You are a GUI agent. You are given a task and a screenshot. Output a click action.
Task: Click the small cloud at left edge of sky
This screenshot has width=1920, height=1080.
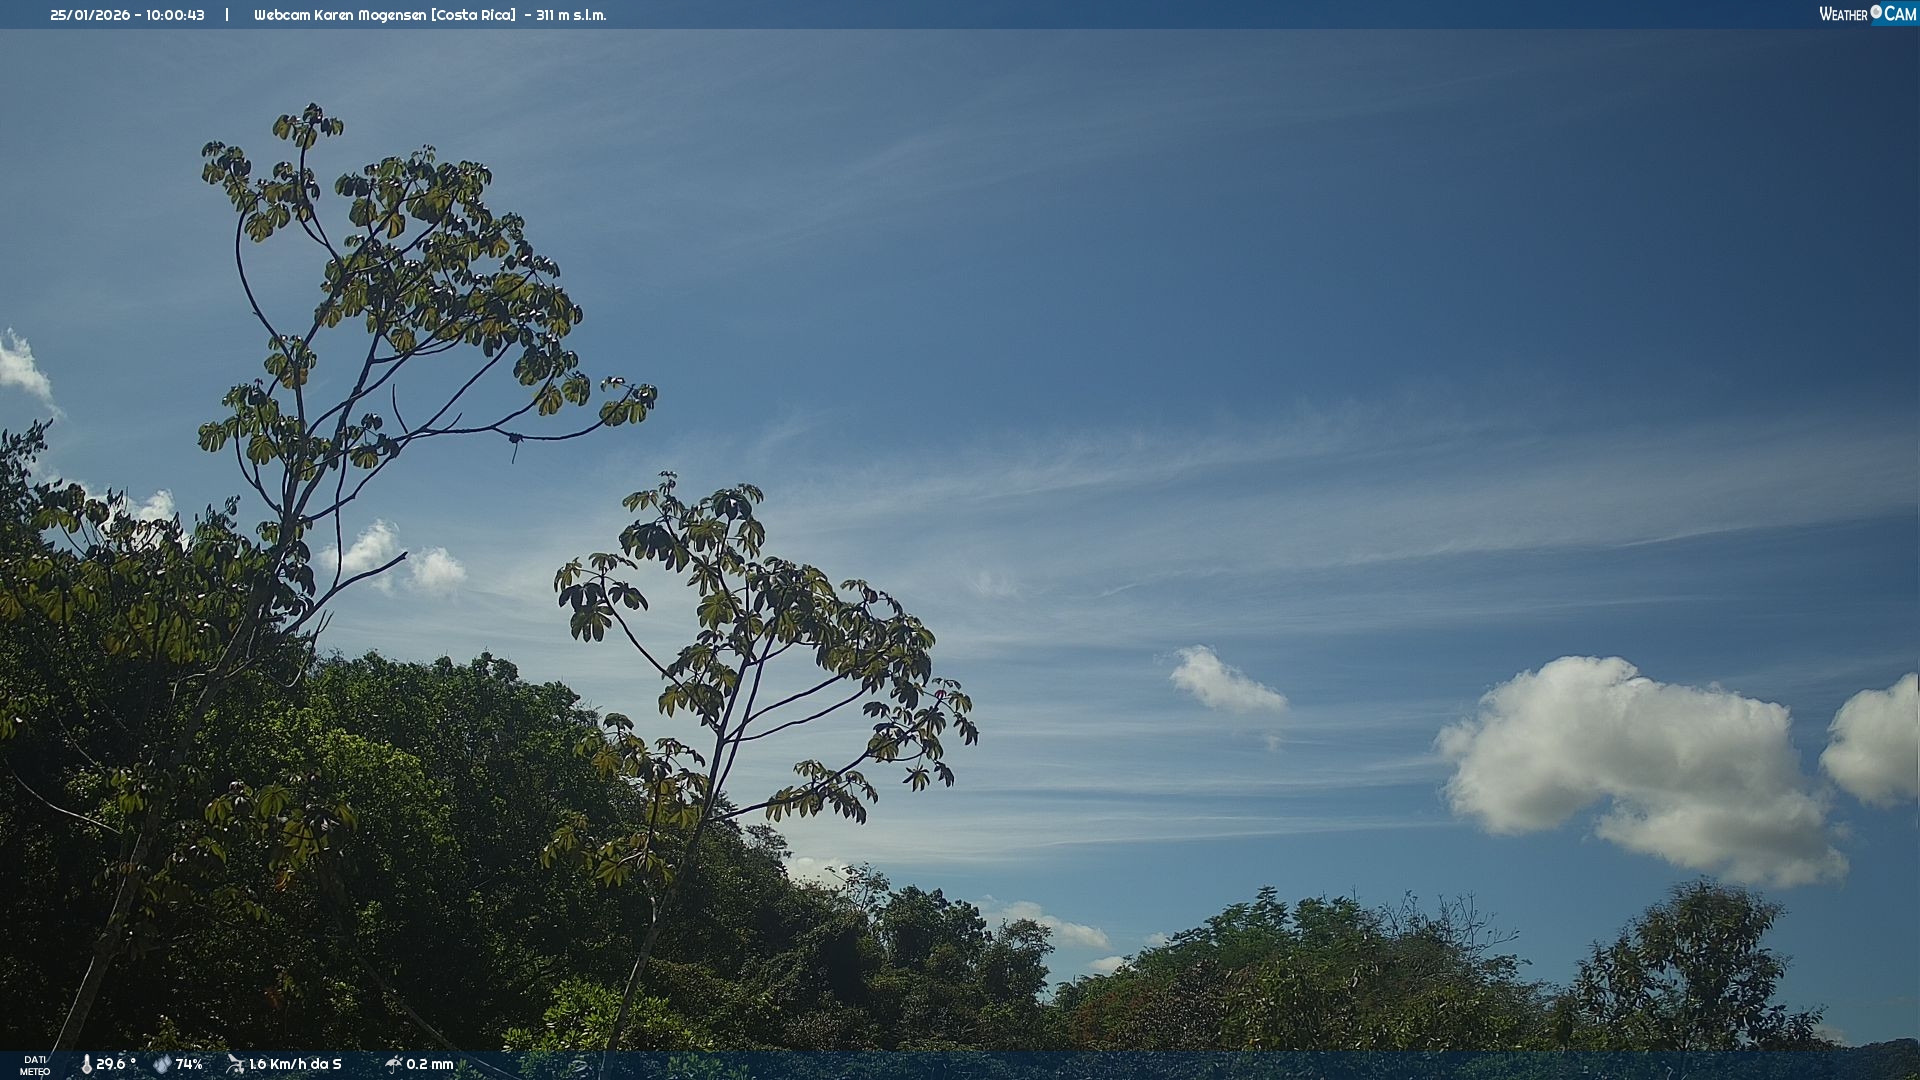tap(22, 368)
